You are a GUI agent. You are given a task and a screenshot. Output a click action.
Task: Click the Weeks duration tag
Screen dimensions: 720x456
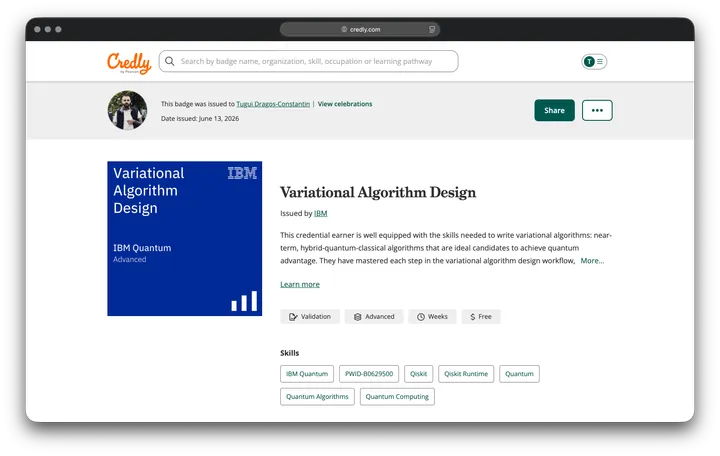coord(432,316)
